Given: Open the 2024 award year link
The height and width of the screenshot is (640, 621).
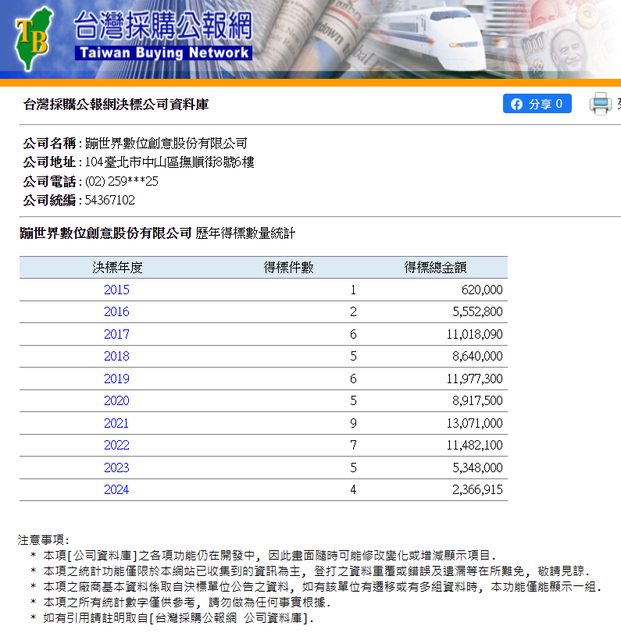Looking at the screenshot, I should click(116, 489).
